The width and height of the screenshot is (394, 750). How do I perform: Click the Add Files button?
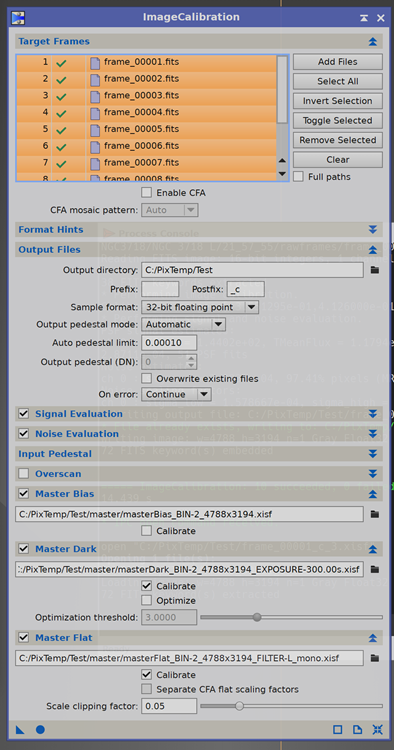338,62
